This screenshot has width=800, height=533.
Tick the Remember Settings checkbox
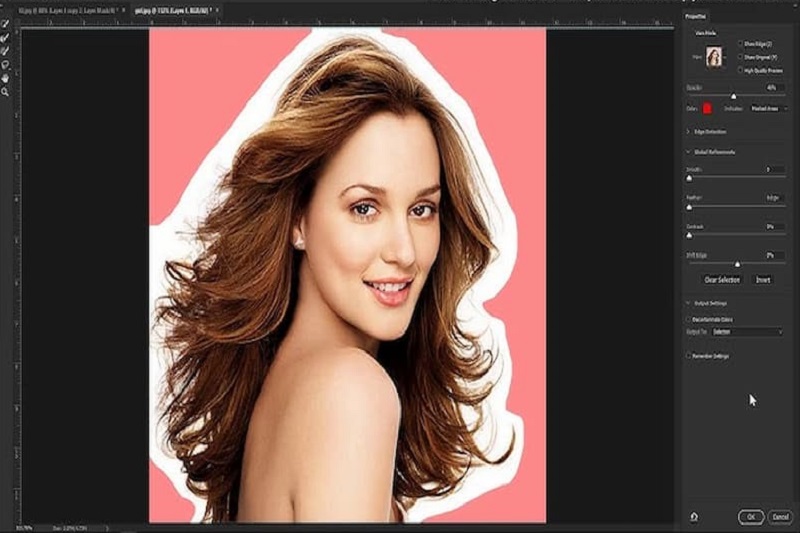688,356
